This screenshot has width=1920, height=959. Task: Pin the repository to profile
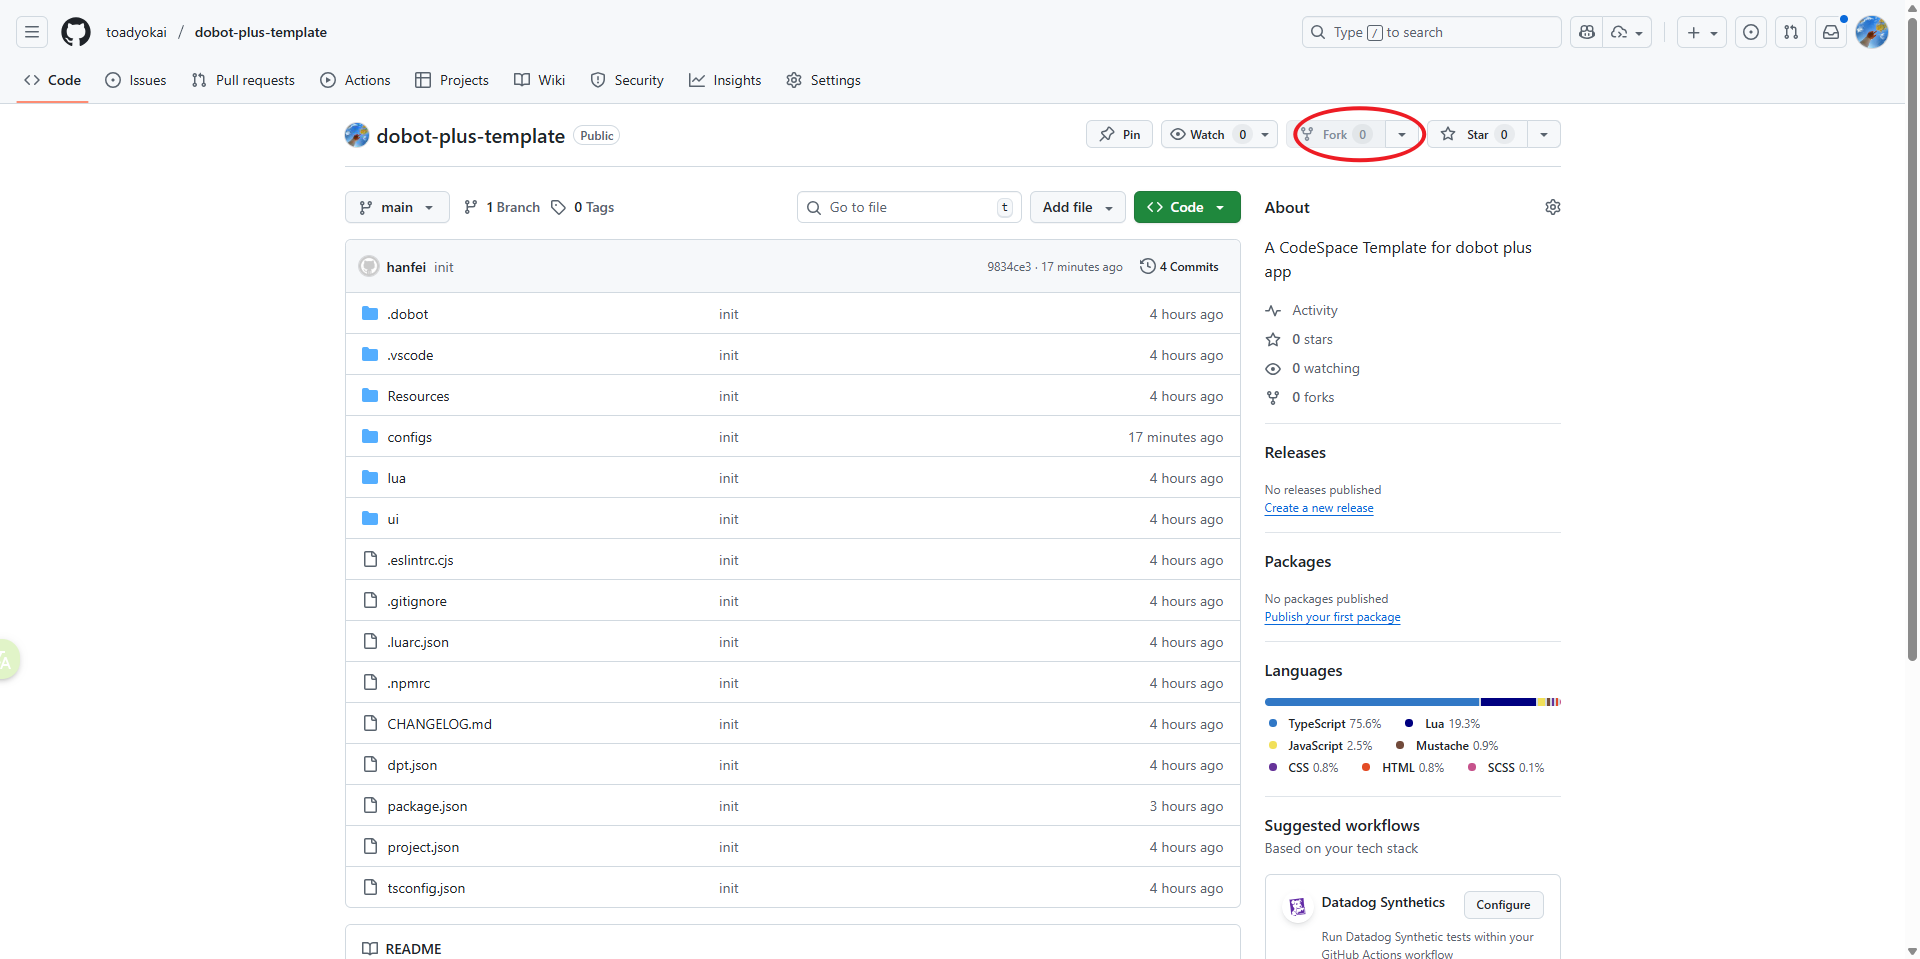pyautogui.click(x=1119, y=134)
